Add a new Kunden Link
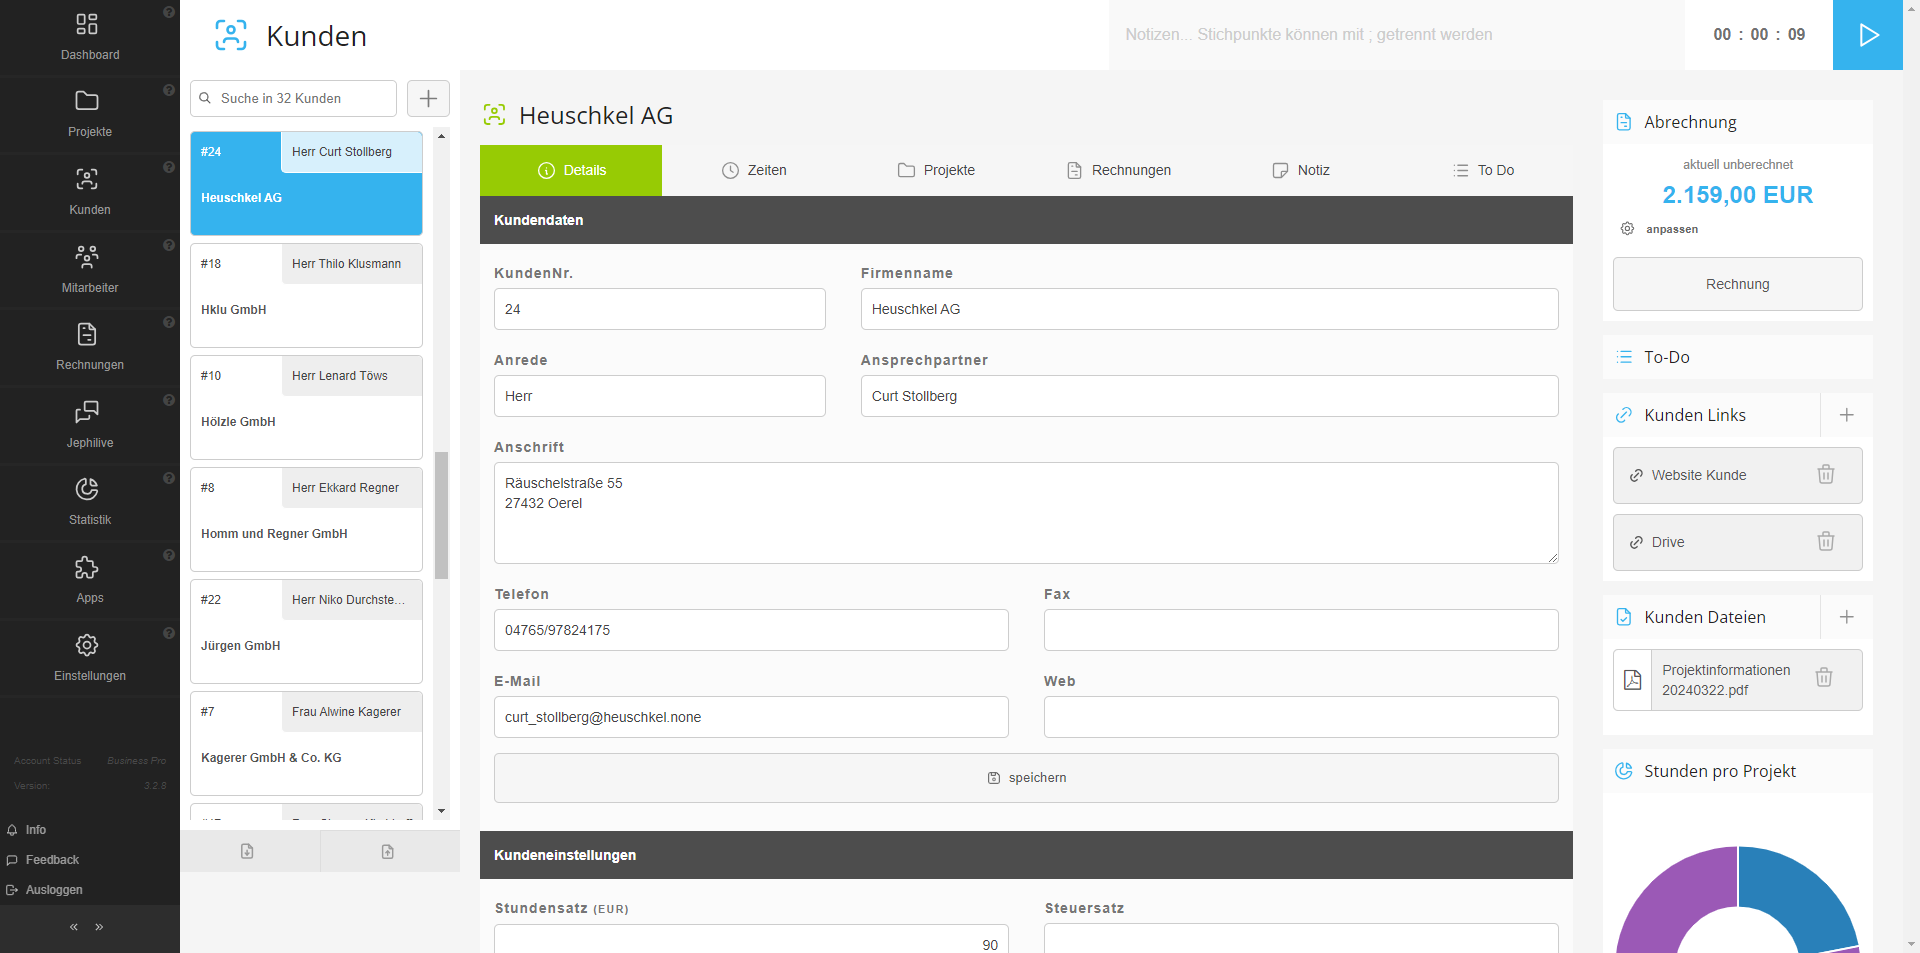The width and height of the screenshot is (1920, 953). click(x=1846, y=415)
